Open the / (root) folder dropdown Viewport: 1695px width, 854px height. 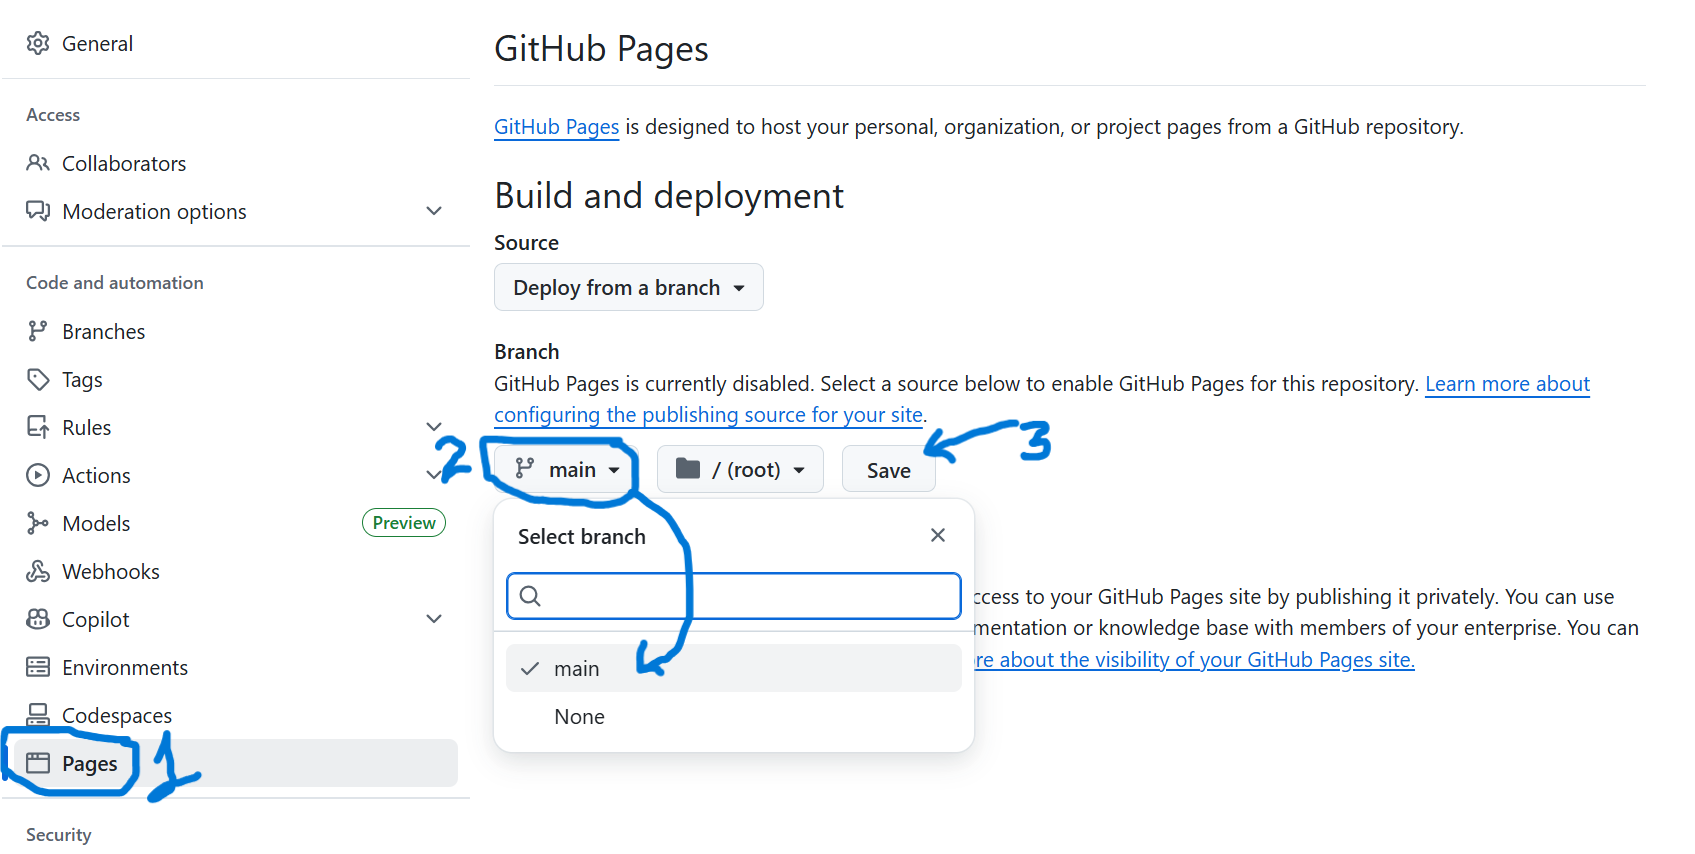[740, 469]
